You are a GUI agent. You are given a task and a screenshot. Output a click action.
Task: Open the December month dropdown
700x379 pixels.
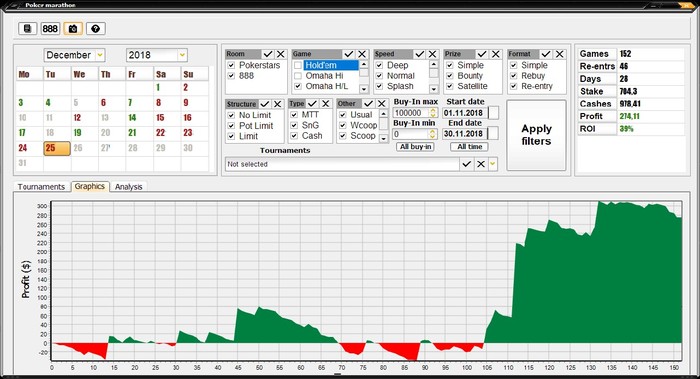100,55
